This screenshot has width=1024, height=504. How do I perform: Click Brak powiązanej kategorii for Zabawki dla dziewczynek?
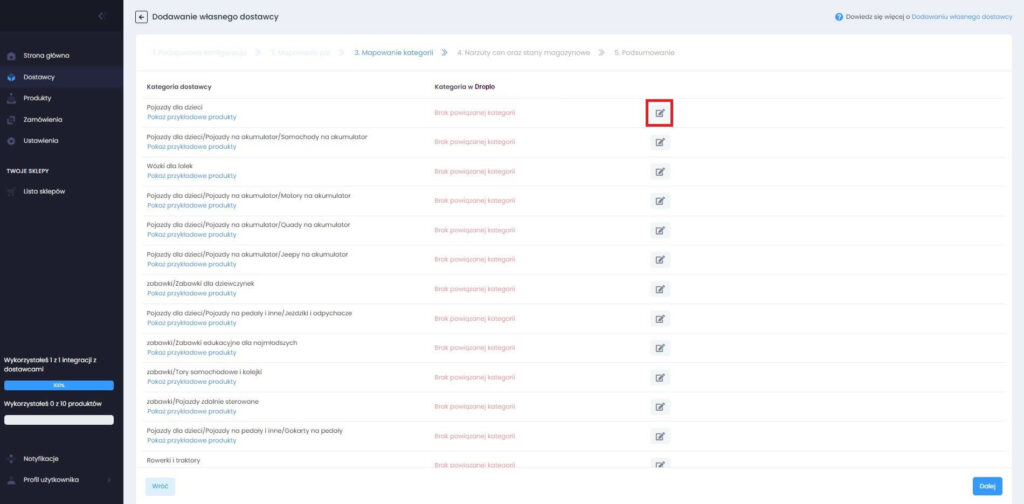(x=475, y=289)
